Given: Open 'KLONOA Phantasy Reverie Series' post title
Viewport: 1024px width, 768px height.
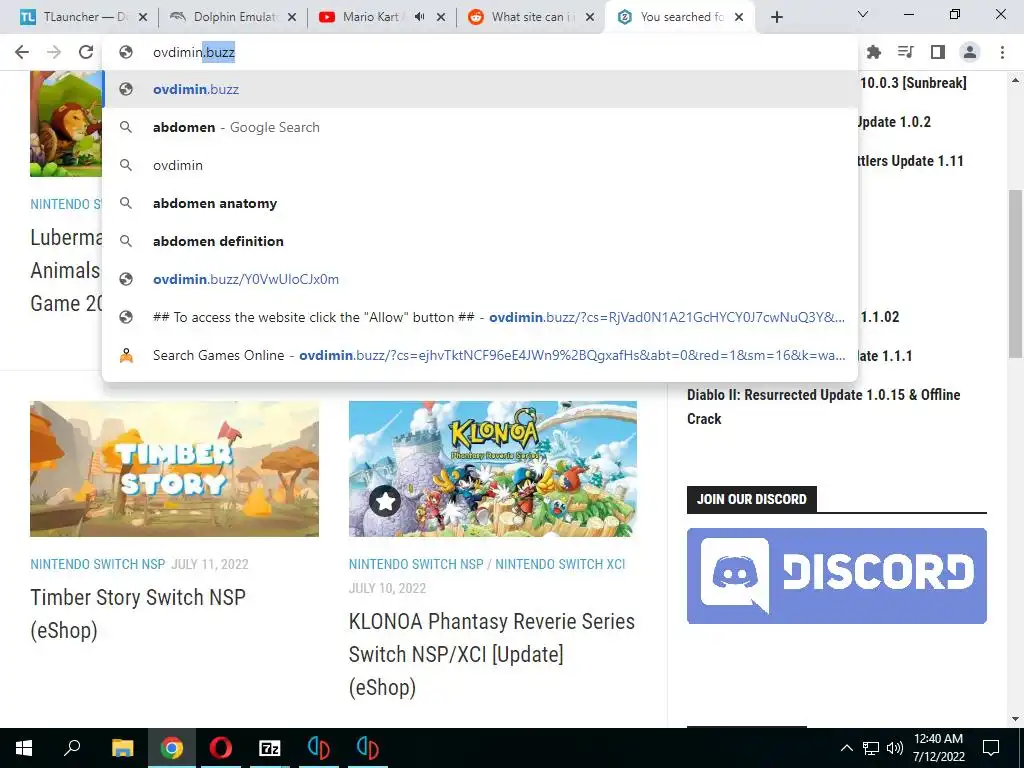Looking at the screenshot, I should [492, 654].
